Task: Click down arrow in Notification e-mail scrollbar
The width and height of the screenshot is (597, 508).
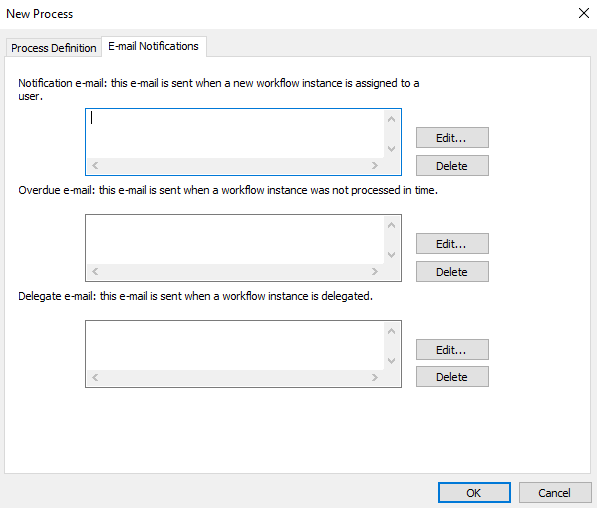Action: tap(391, 149)
